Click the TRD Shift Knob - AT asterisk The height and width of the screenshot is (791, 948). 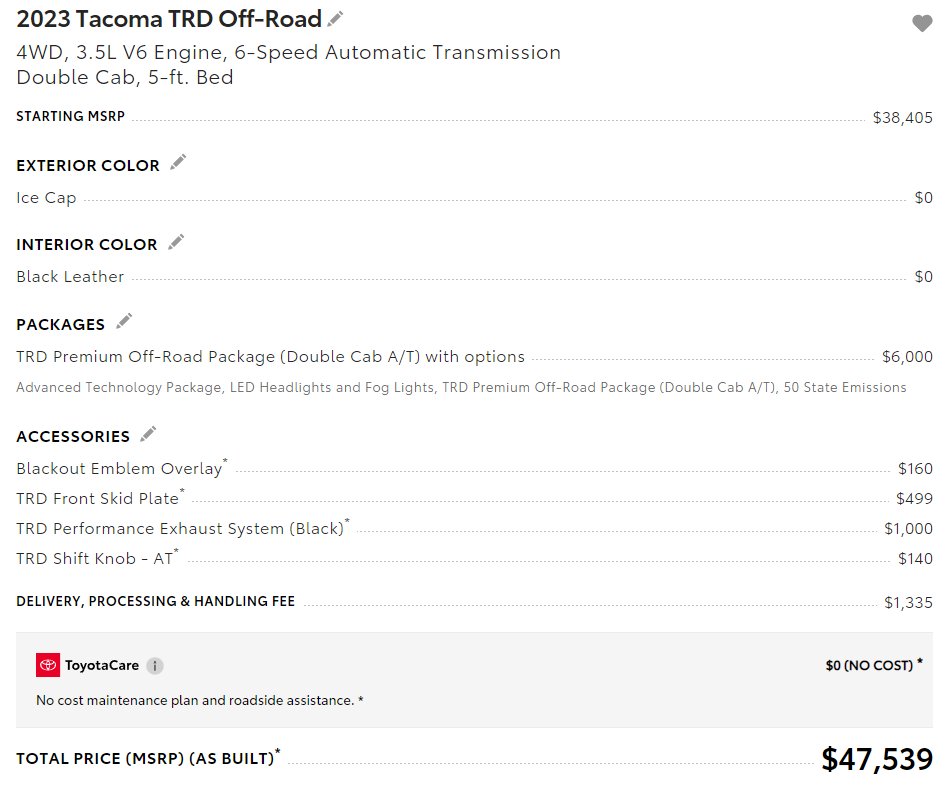177,551
